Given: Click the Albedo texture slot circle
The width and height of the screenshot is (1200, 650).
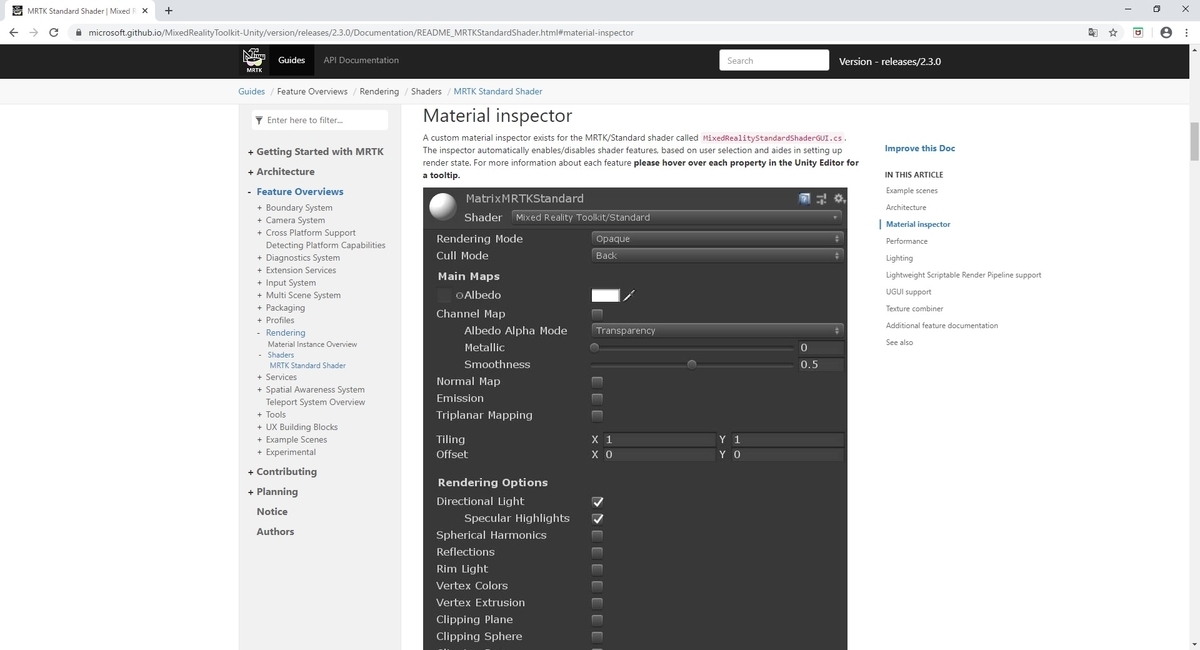Looking at the screenshot, I should coord(459,295).
